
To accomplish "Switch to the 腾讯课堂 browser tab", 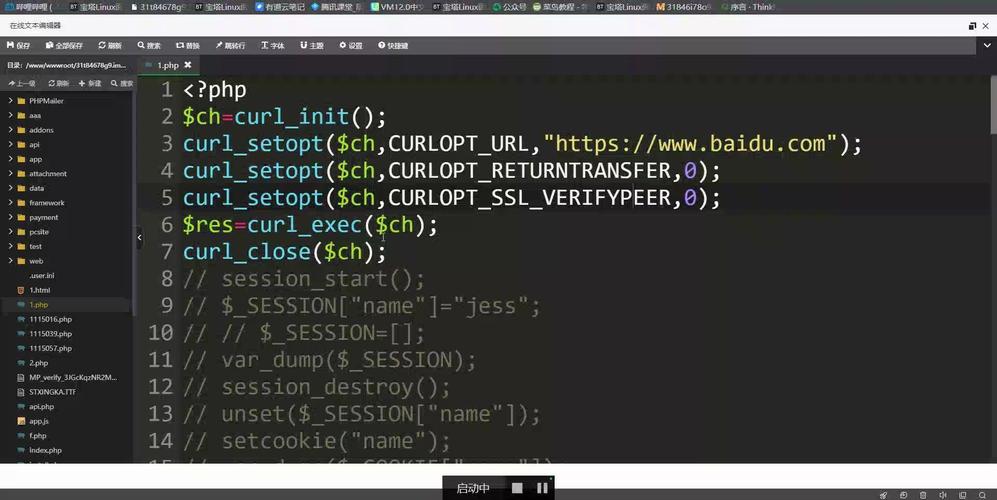I will click(x=337, y=7).
